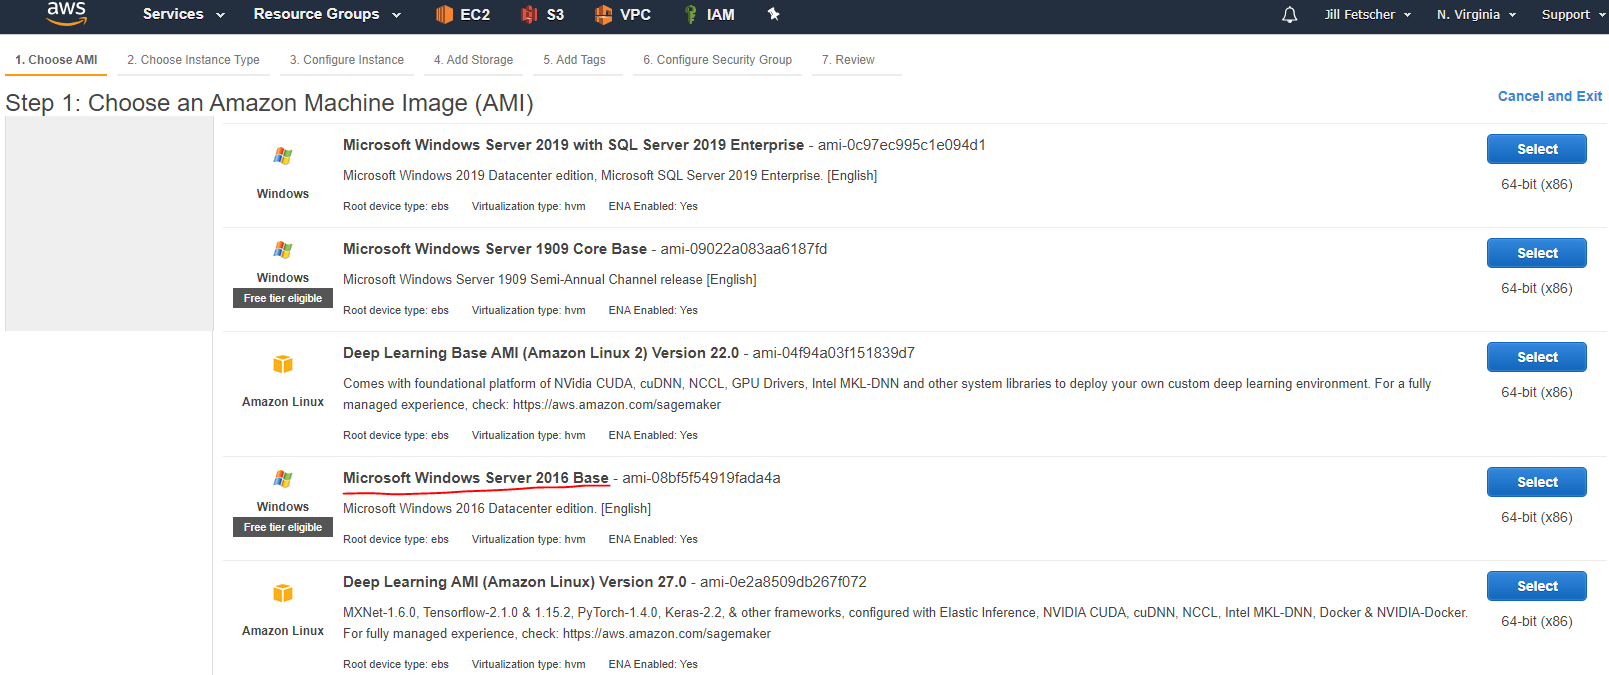Click title Microsoft Windows Server 2016 Base
The width and height of the screenshot is (1609, 675).
(476, 478)
